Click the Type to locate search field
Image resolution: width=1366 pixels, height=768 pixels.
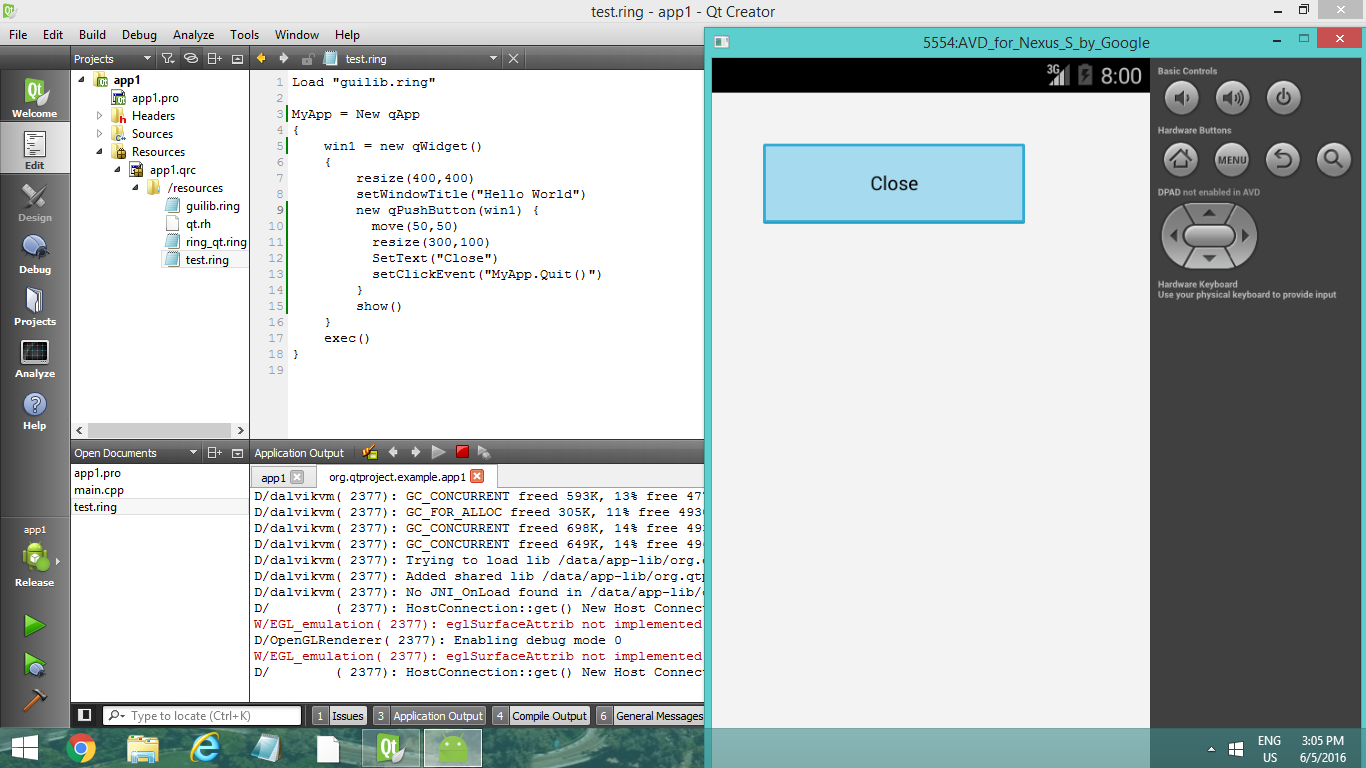point(203,716)
